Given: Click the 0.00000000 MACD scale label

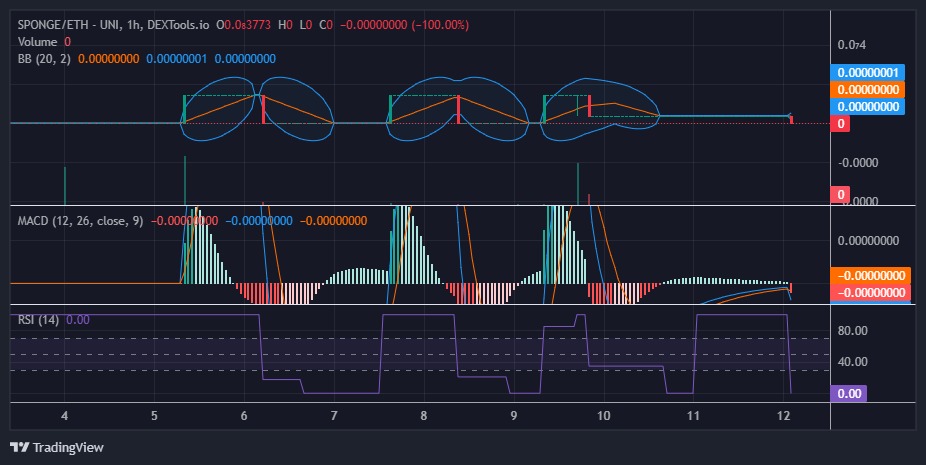Looking at the screenshot, I should click(868, 240).
